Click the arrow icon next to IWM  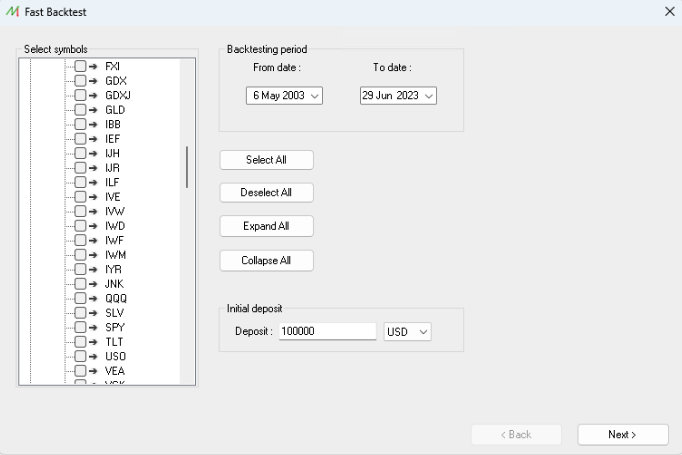(x=93, y=254)
